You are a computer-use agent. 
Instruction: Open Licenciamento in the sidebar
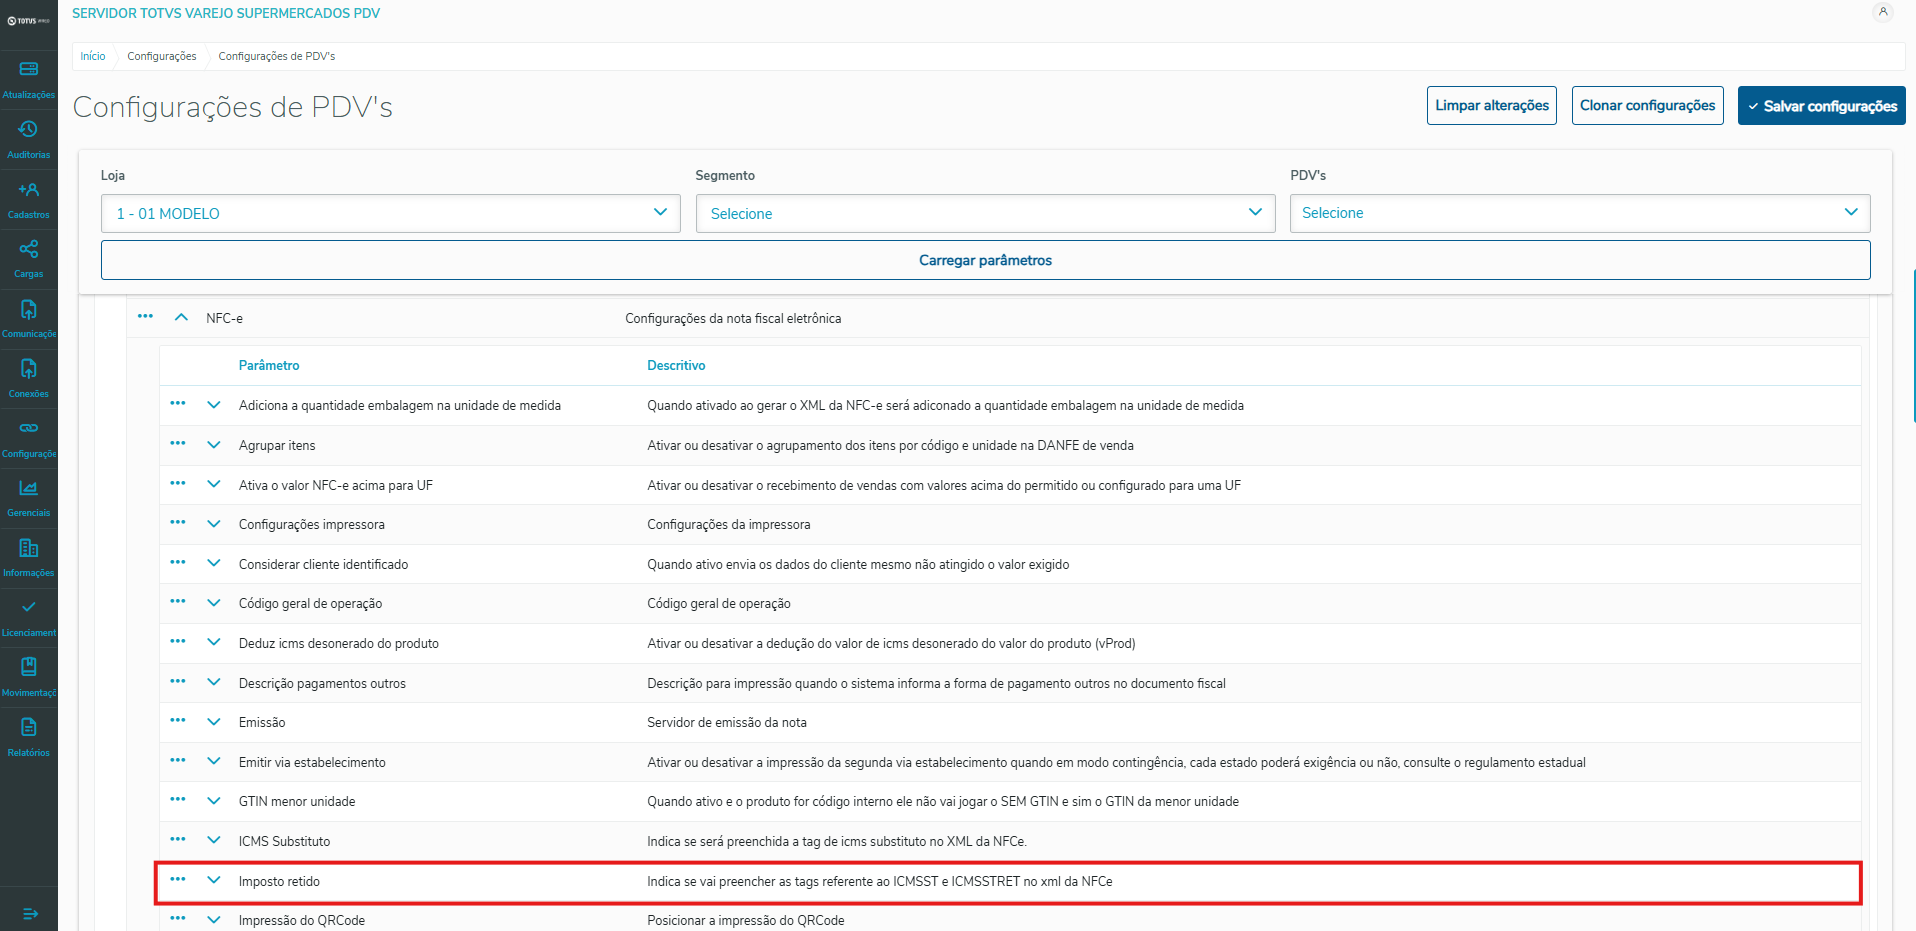(28, 618)
